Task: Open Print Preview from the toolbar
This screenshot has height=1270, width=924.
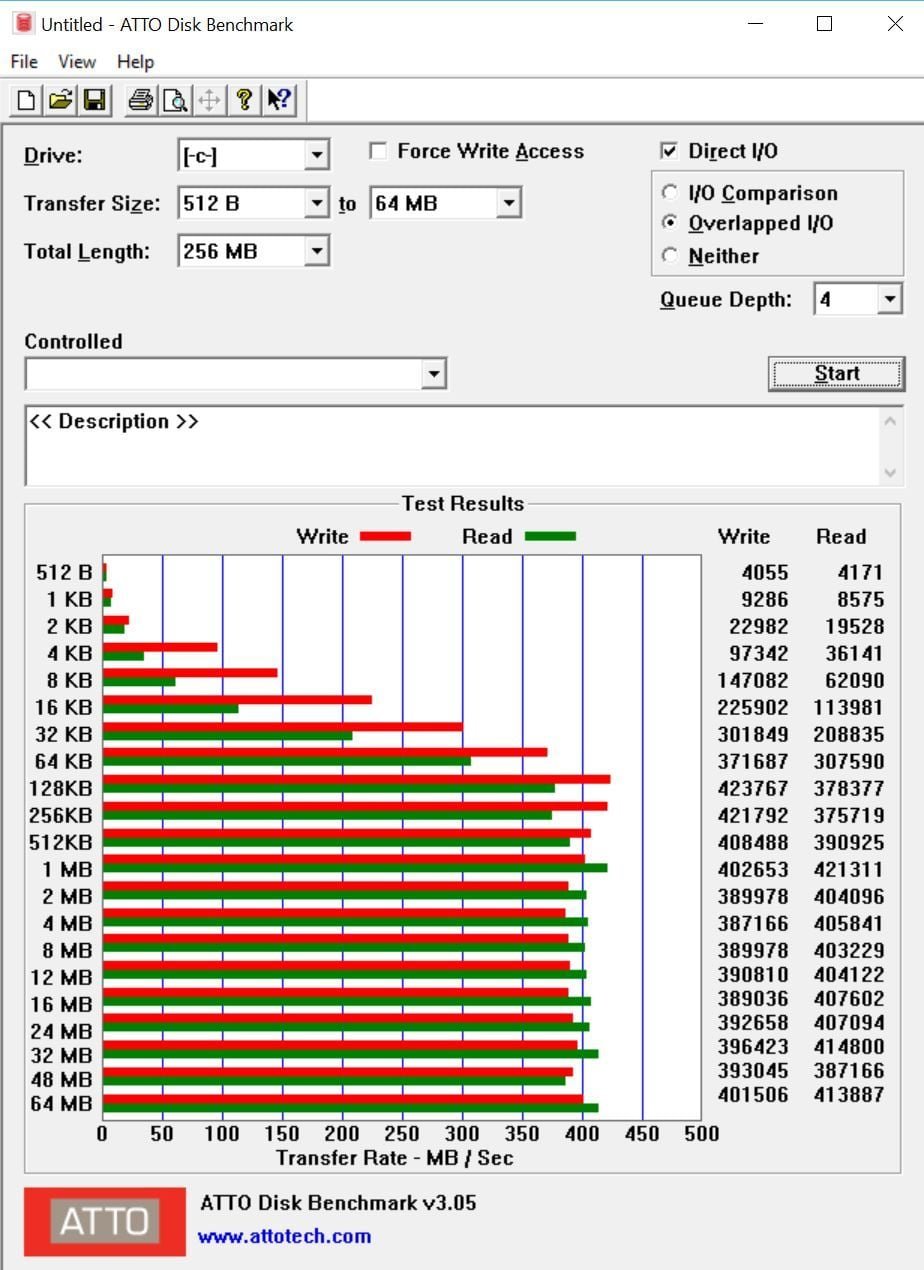Action: 175,100
